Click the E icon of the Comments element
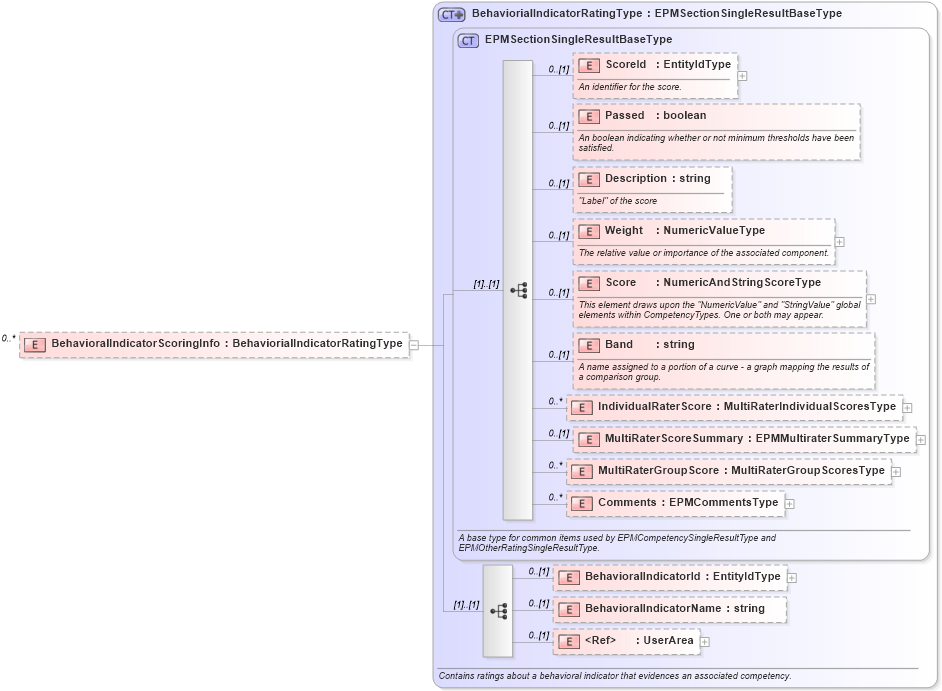This screenshot has height=691, width=942. [x=582, y=502]
